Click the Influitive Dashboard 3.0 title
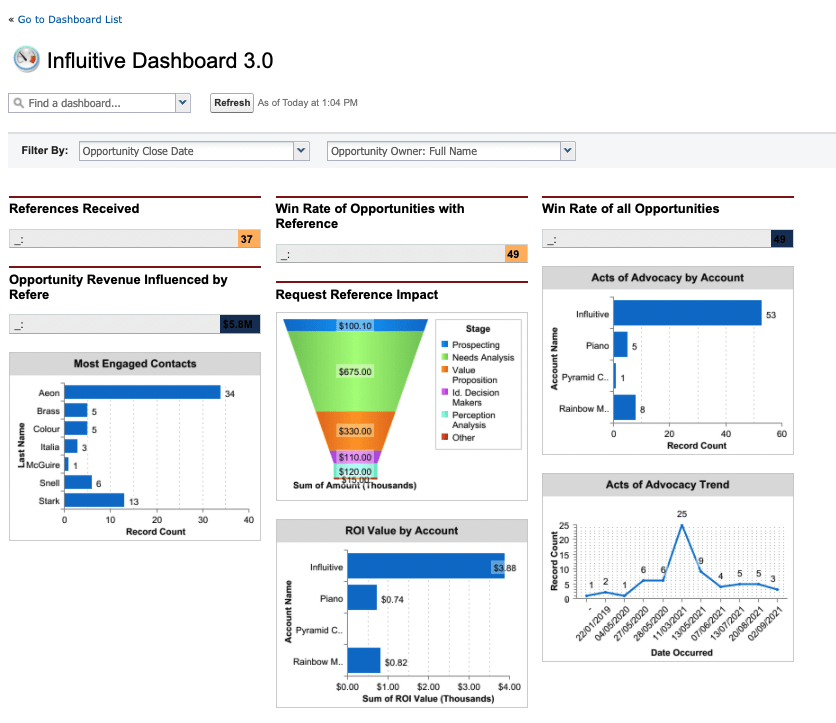The image size is (836, 723). [x=160, y=60]
